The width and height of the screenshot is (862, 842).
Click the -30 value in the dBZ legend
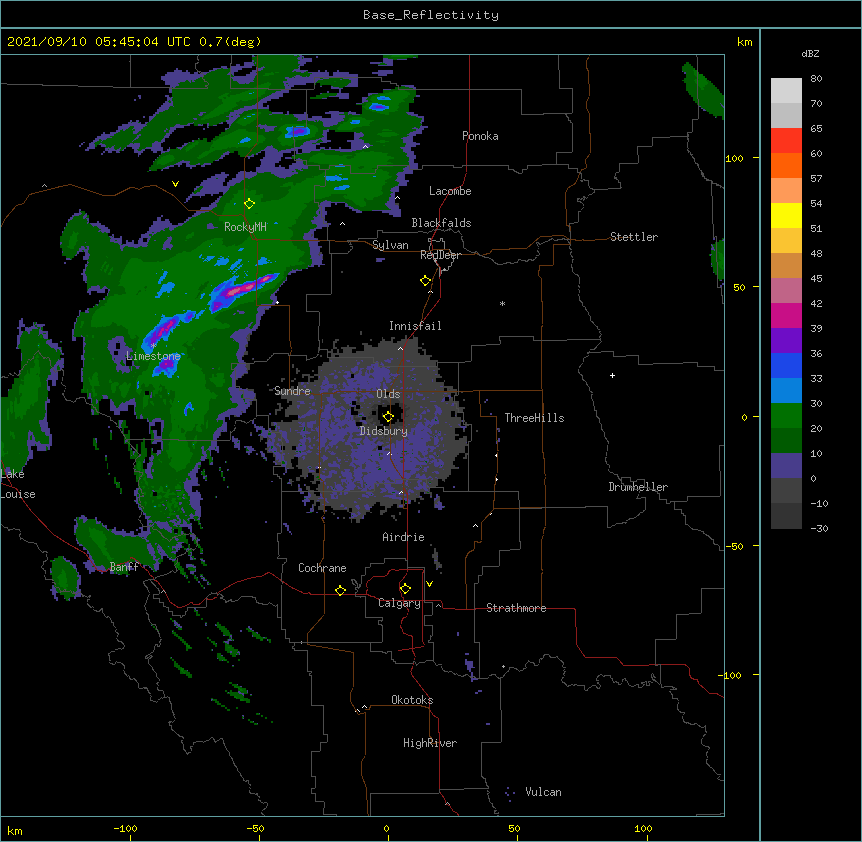pyautogui.click(x=819, y=529)
